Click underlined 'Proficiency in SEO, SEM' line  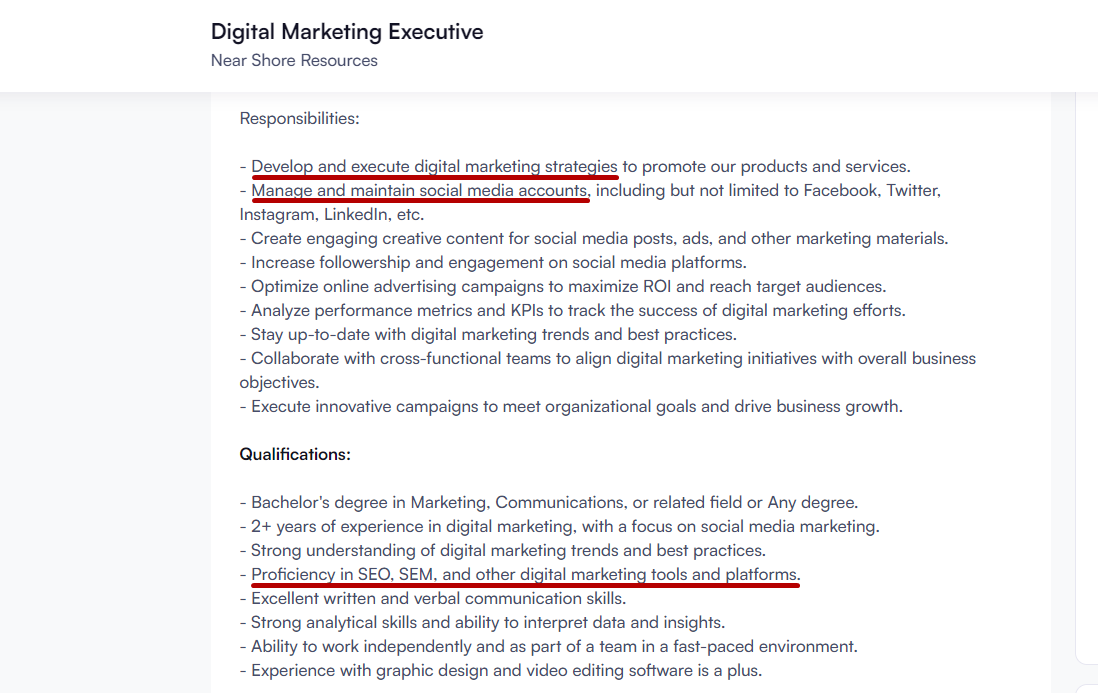click(x=525, y=574)
